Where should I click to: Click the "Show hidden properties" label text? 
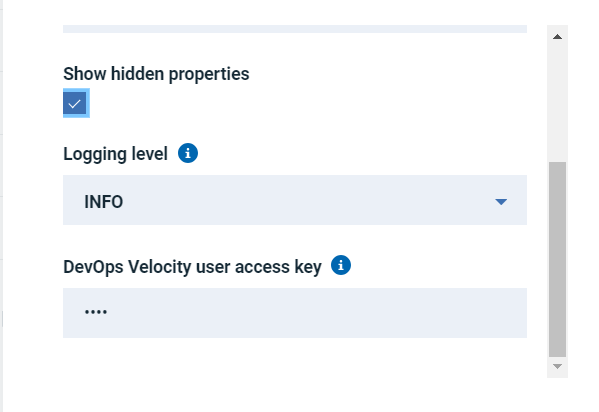coord(156,74)
